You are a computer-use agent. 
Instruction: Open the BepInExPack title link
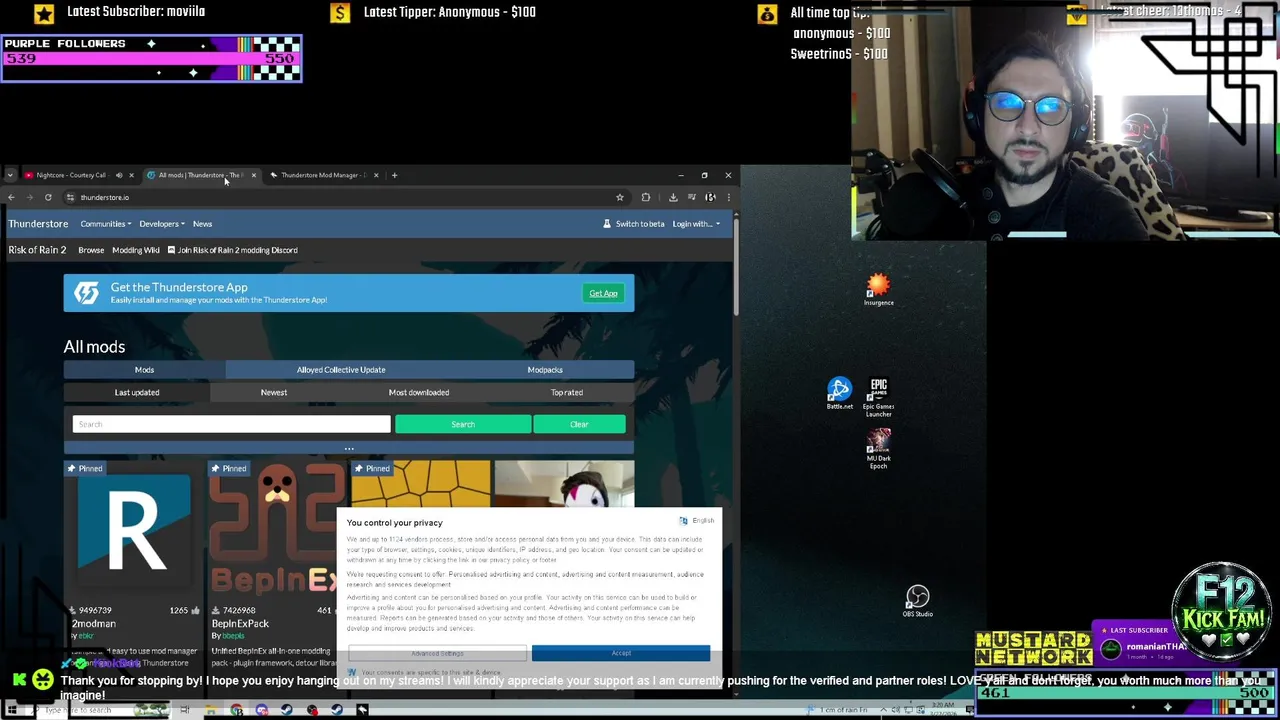pos(240,624)
